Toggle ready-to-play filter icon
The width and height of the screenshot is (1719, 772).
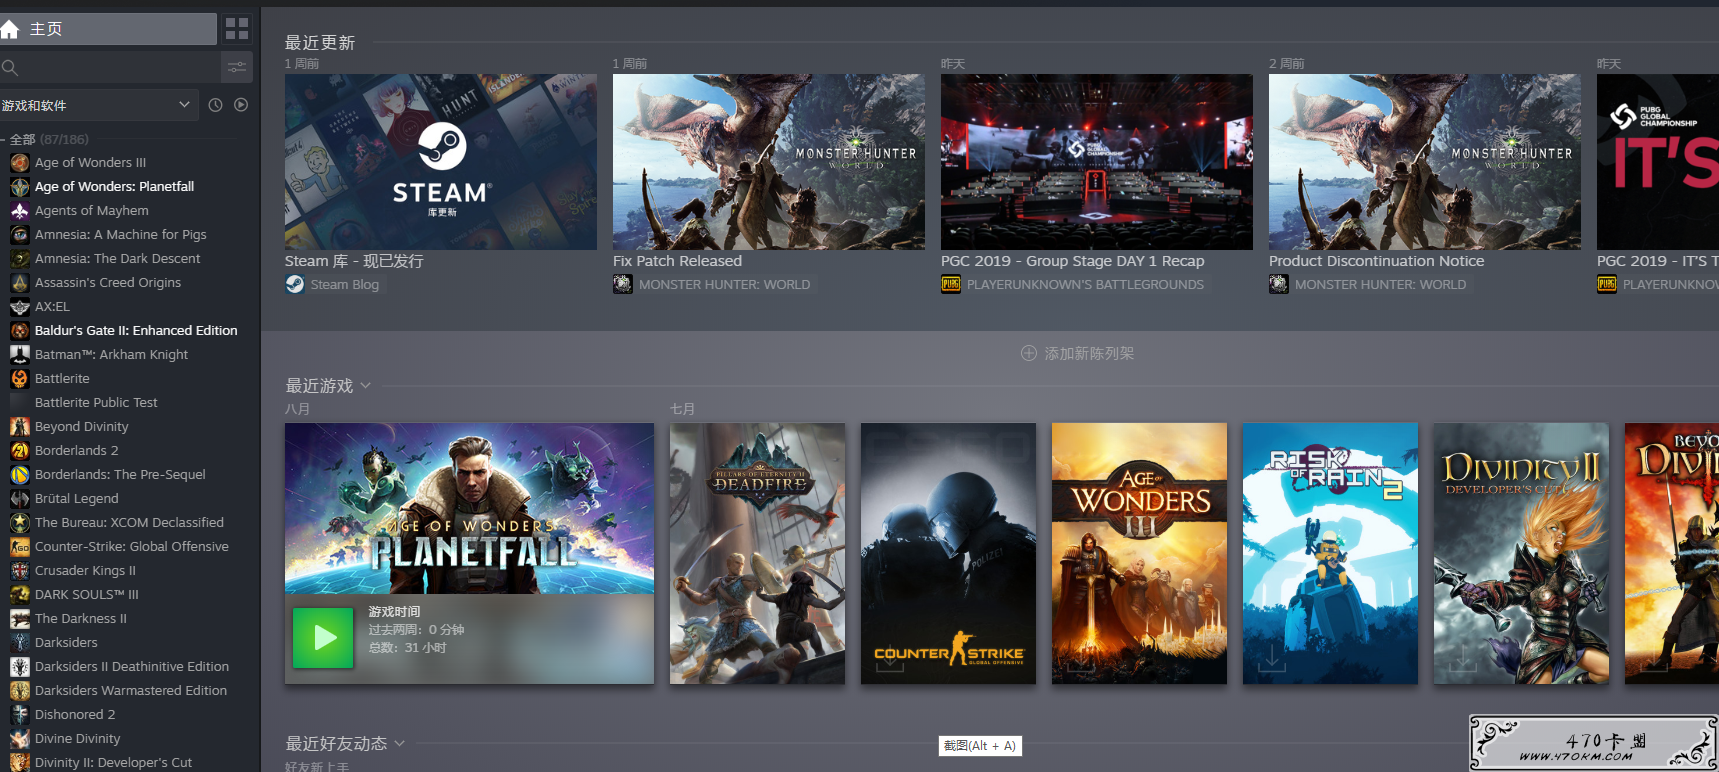241,105
